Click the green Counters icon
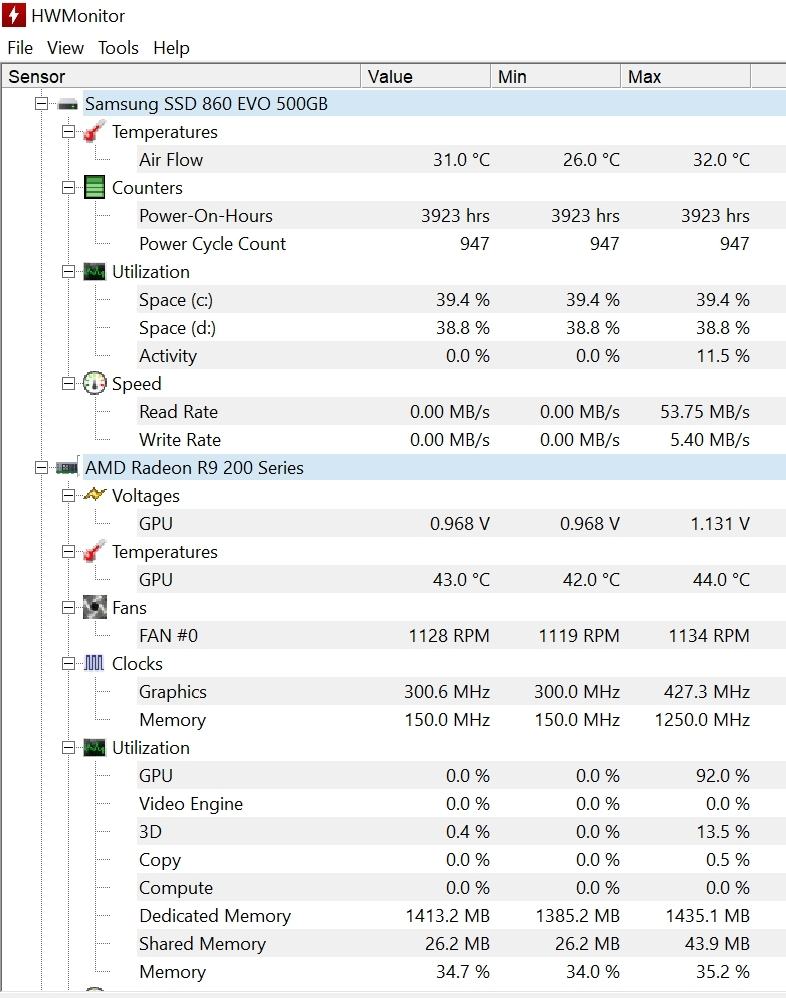Image resolution: width=786 pixels, height=998 pixels. (x=95, y=188)
